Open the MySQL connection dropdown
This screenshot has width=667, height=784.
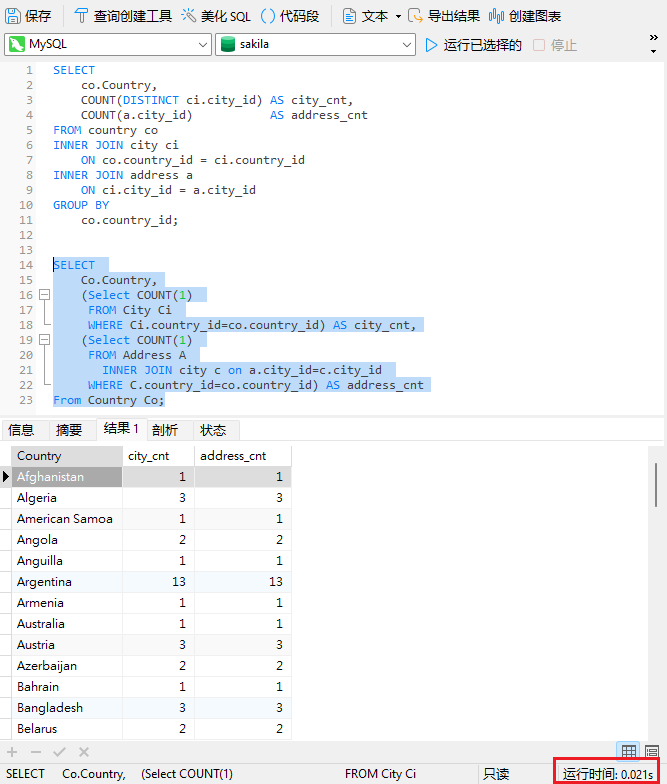tap(108, 44)
